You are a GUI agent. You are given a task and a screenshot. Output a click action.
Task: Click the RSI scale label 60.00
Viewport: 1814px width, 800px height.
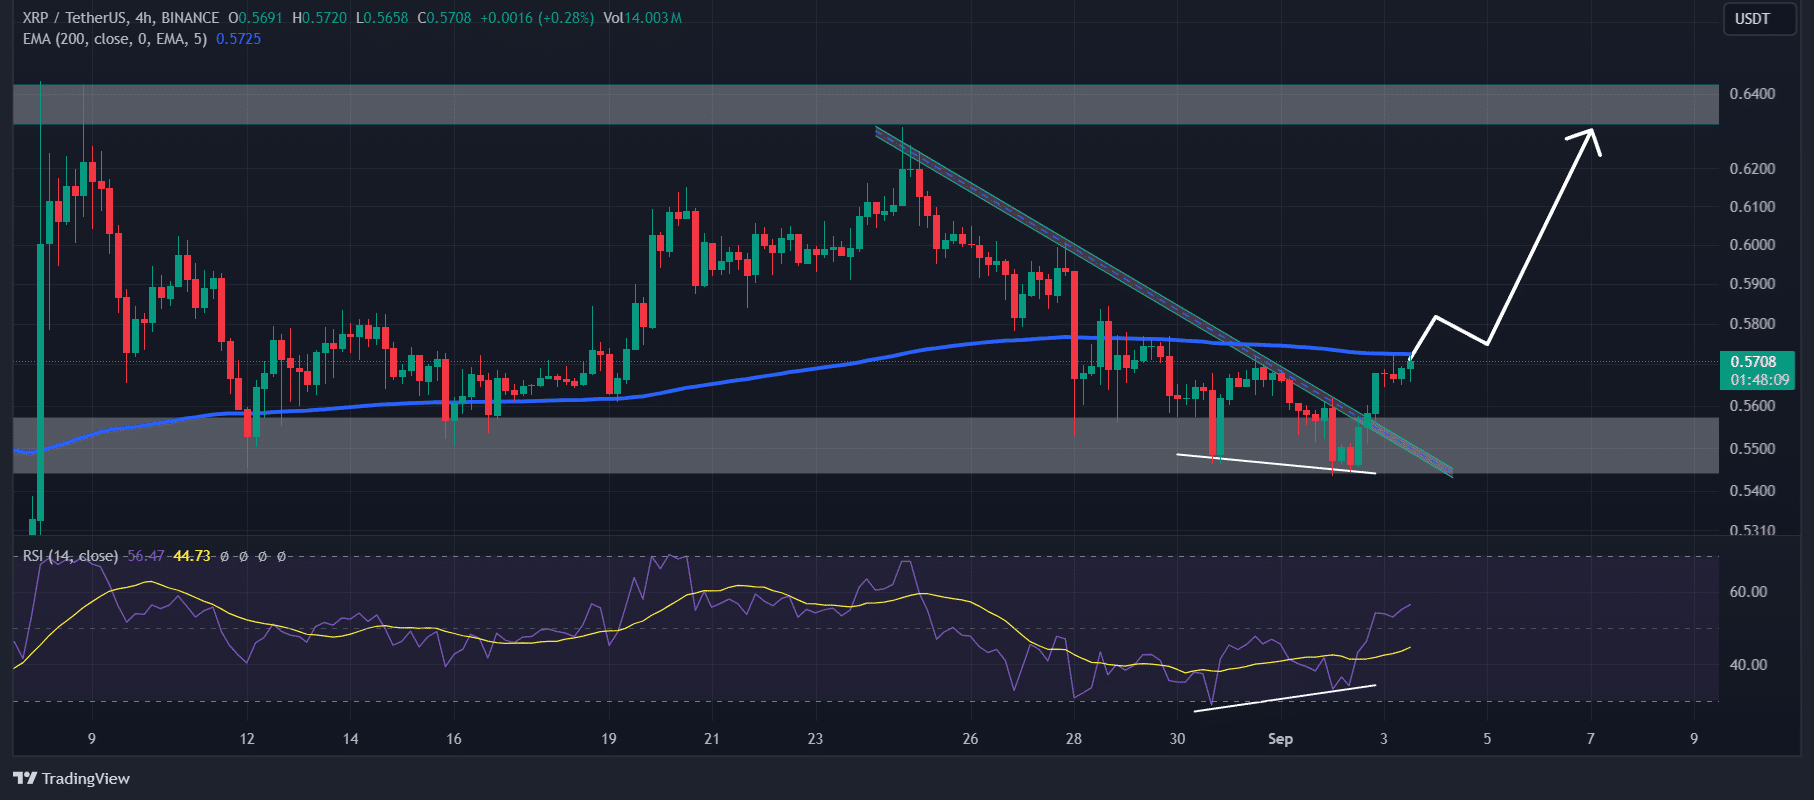tap(1749, 592)
